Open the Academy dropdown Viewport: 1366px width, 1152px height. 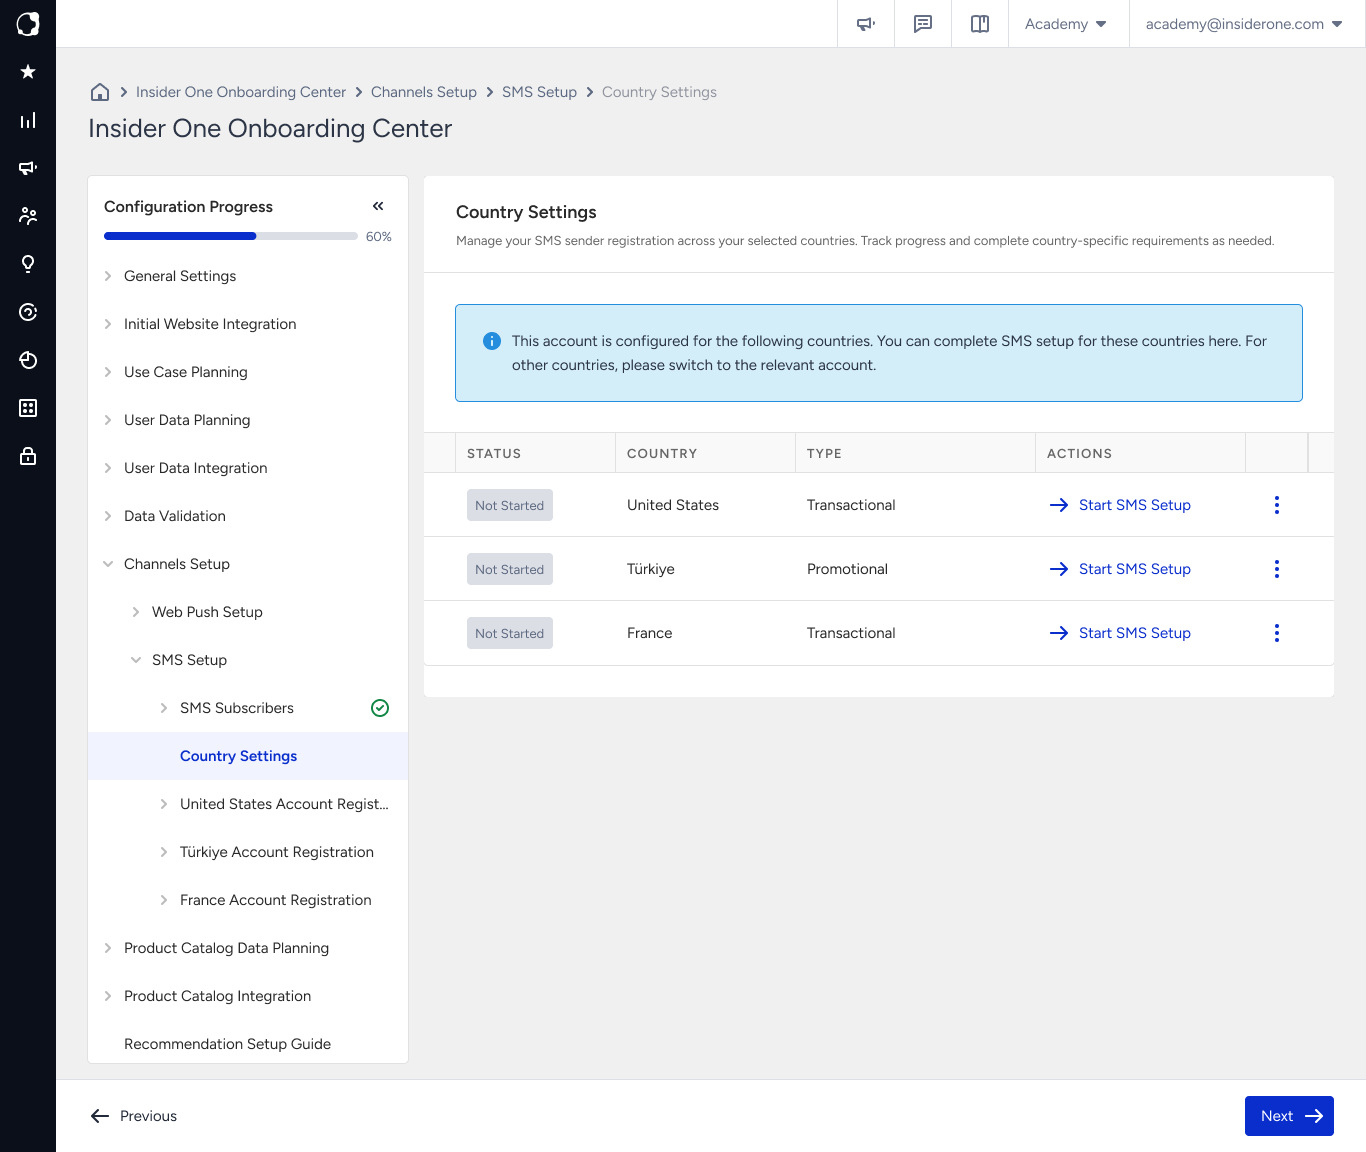tap(1066, 24)
